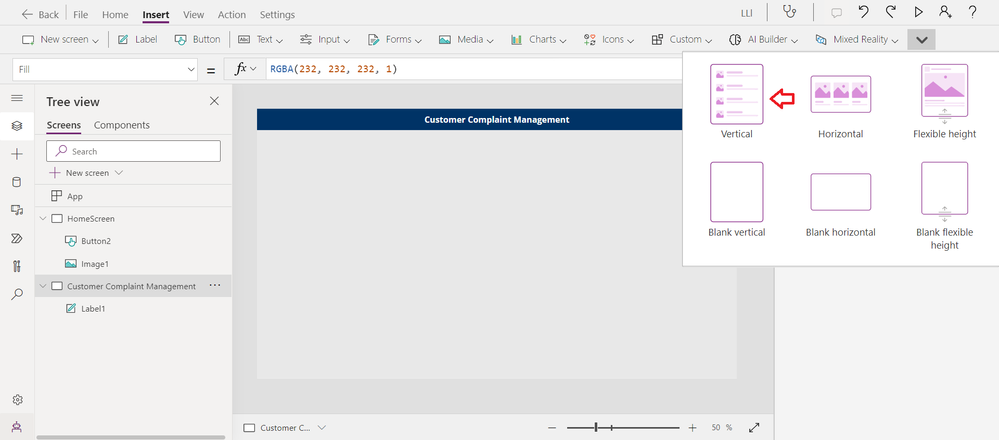
Task: Switch to Screens tab in Tree view
Action: (x=64, y=125)
